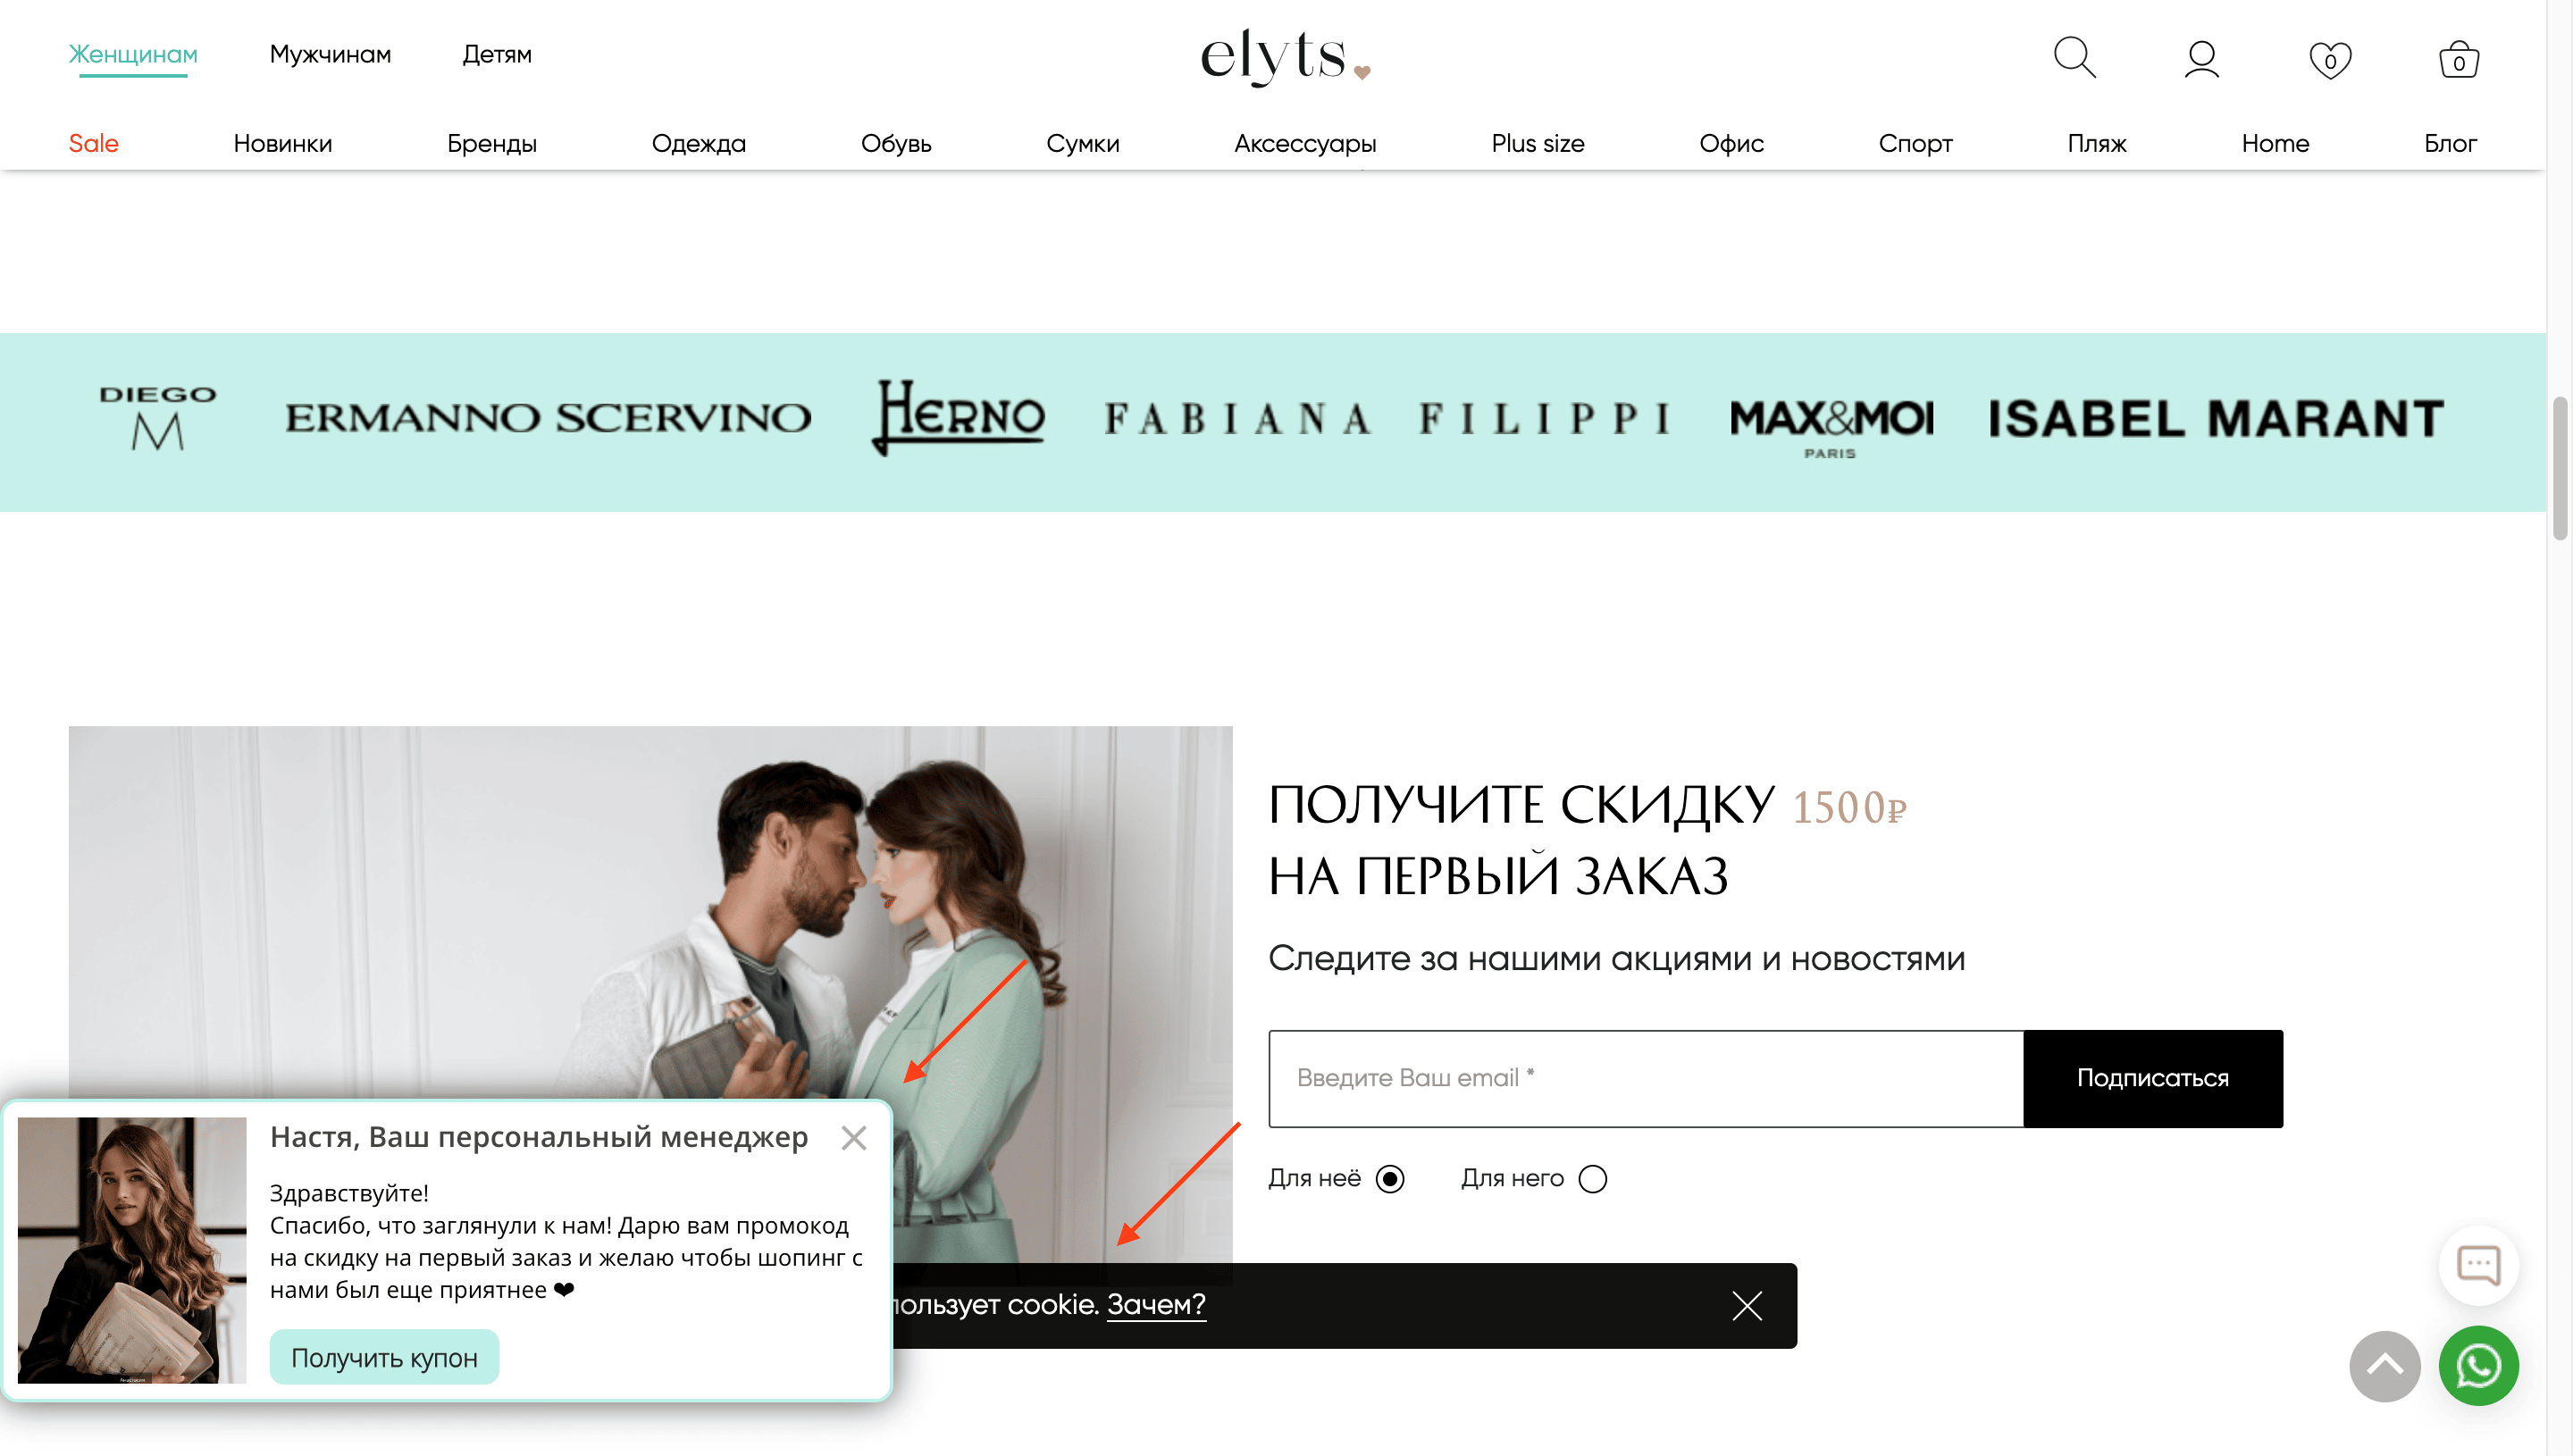The width and height of the screenshot is (2573, 1456).
Task: Open the Бренды menu
Action: [x=492, y=143]
